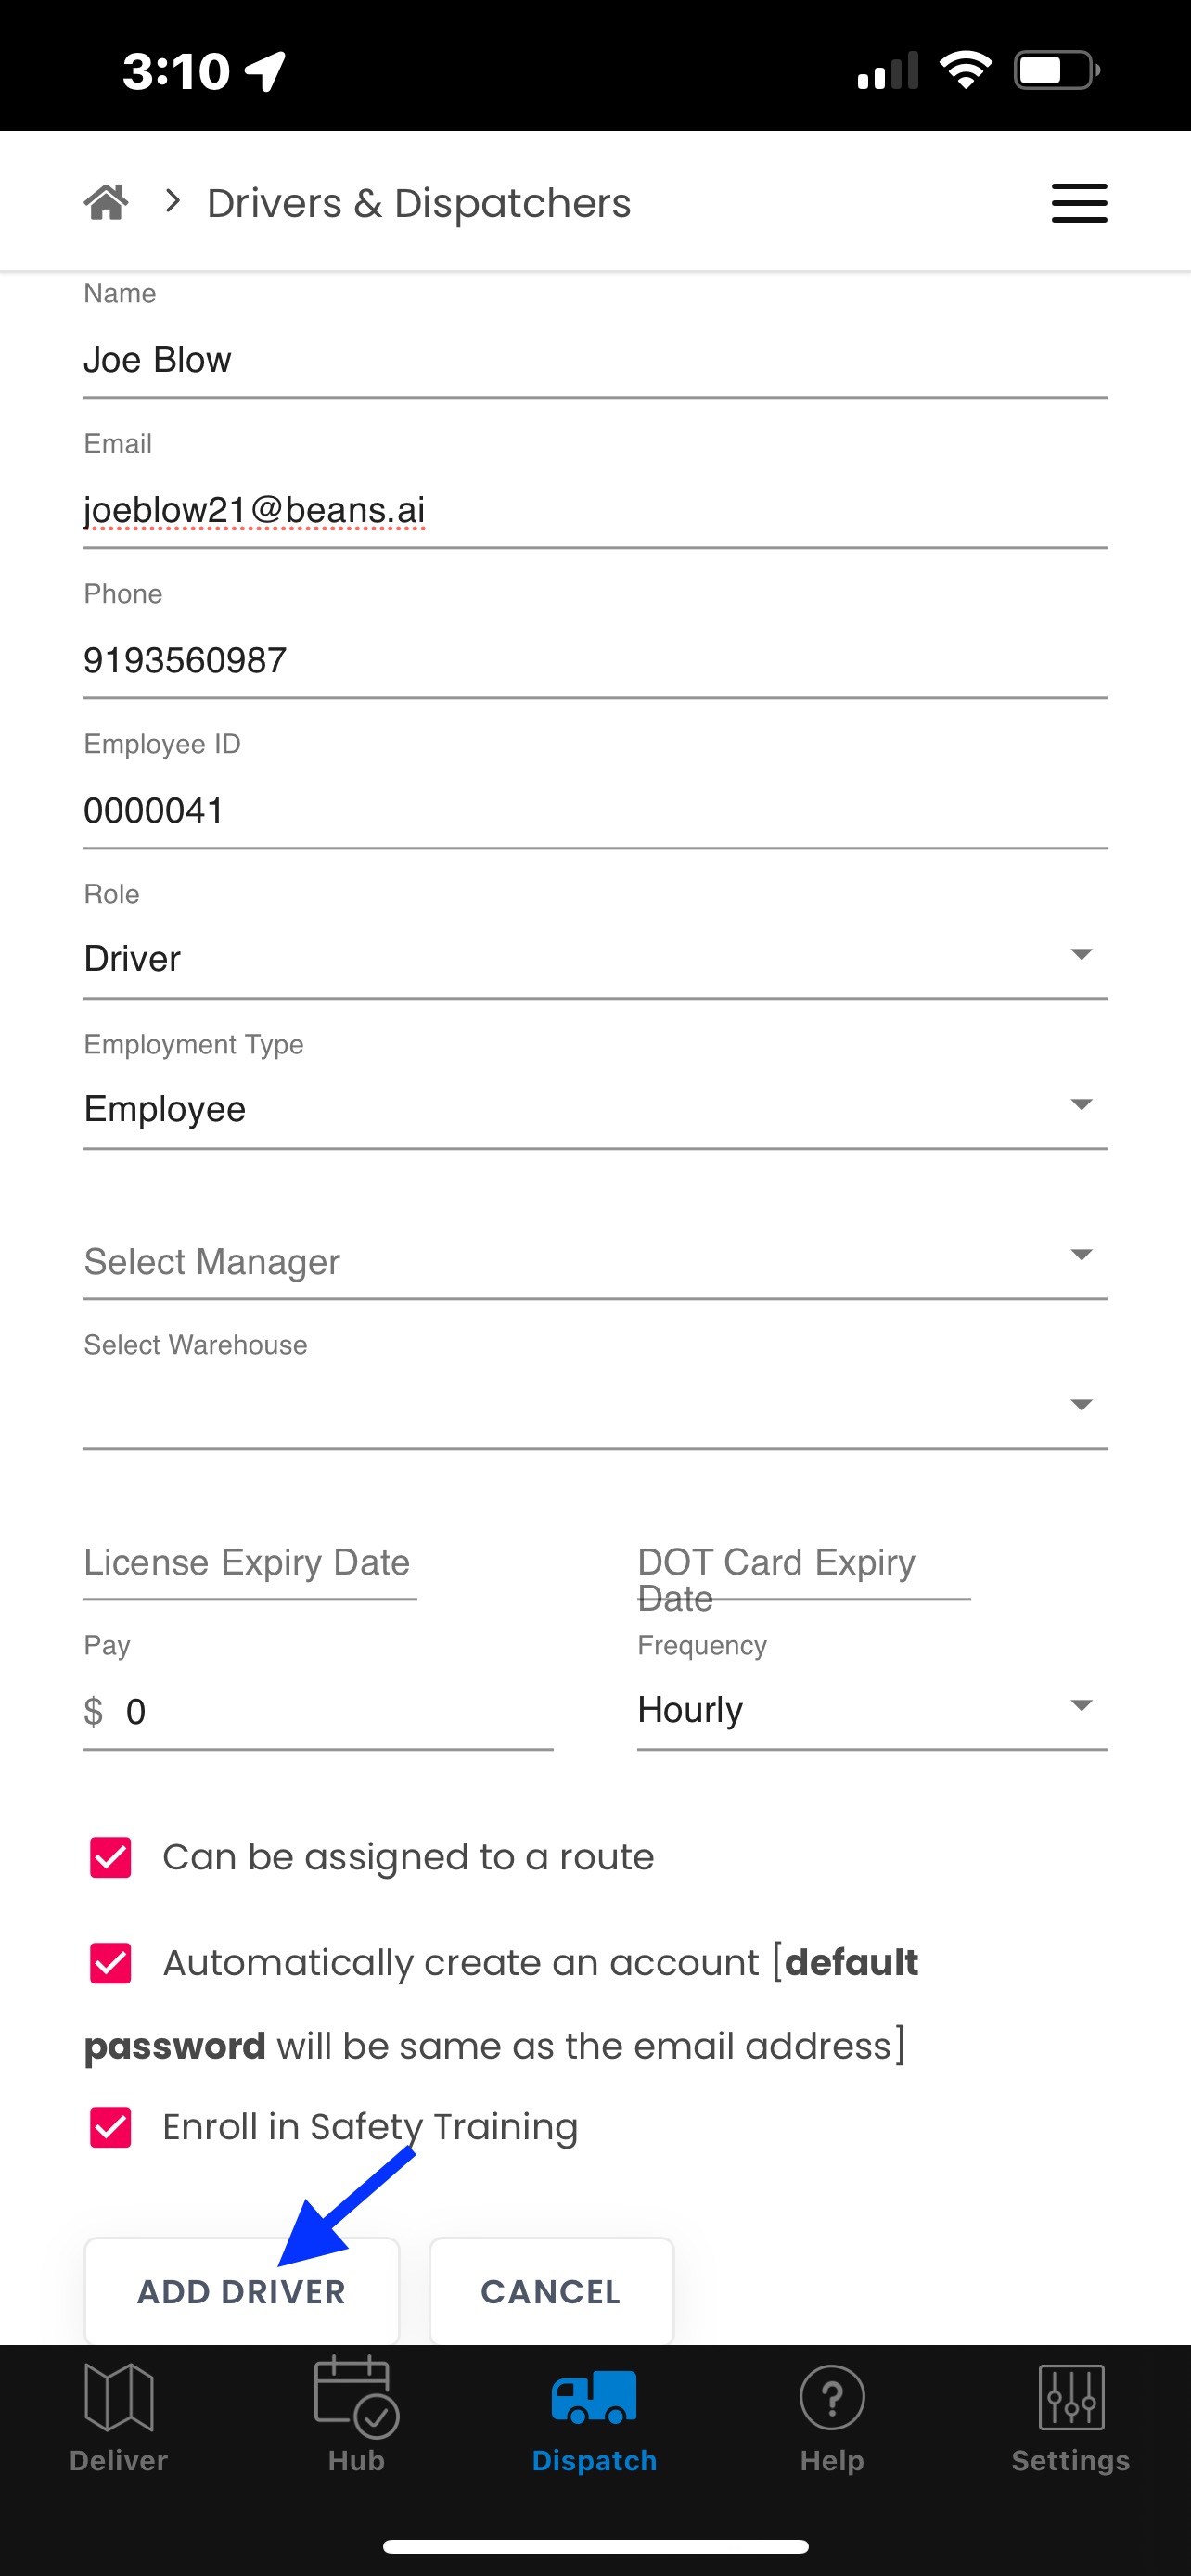Screen dimensions: 1191x2576
Task: Open the Help question mark icon
Action: (x=832, y=2397)
